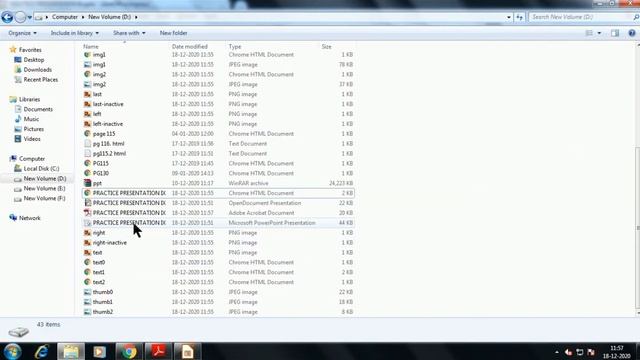Select the last PNG image file icon

(87, 94)
